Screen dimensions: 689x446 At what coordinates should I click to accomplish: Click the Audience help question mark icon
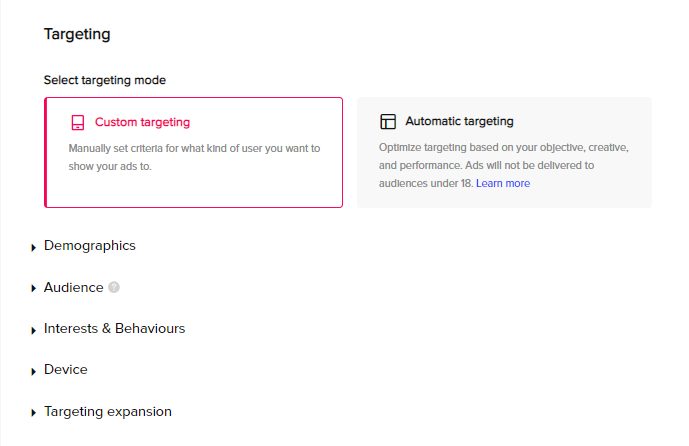[x=114, y=287]
